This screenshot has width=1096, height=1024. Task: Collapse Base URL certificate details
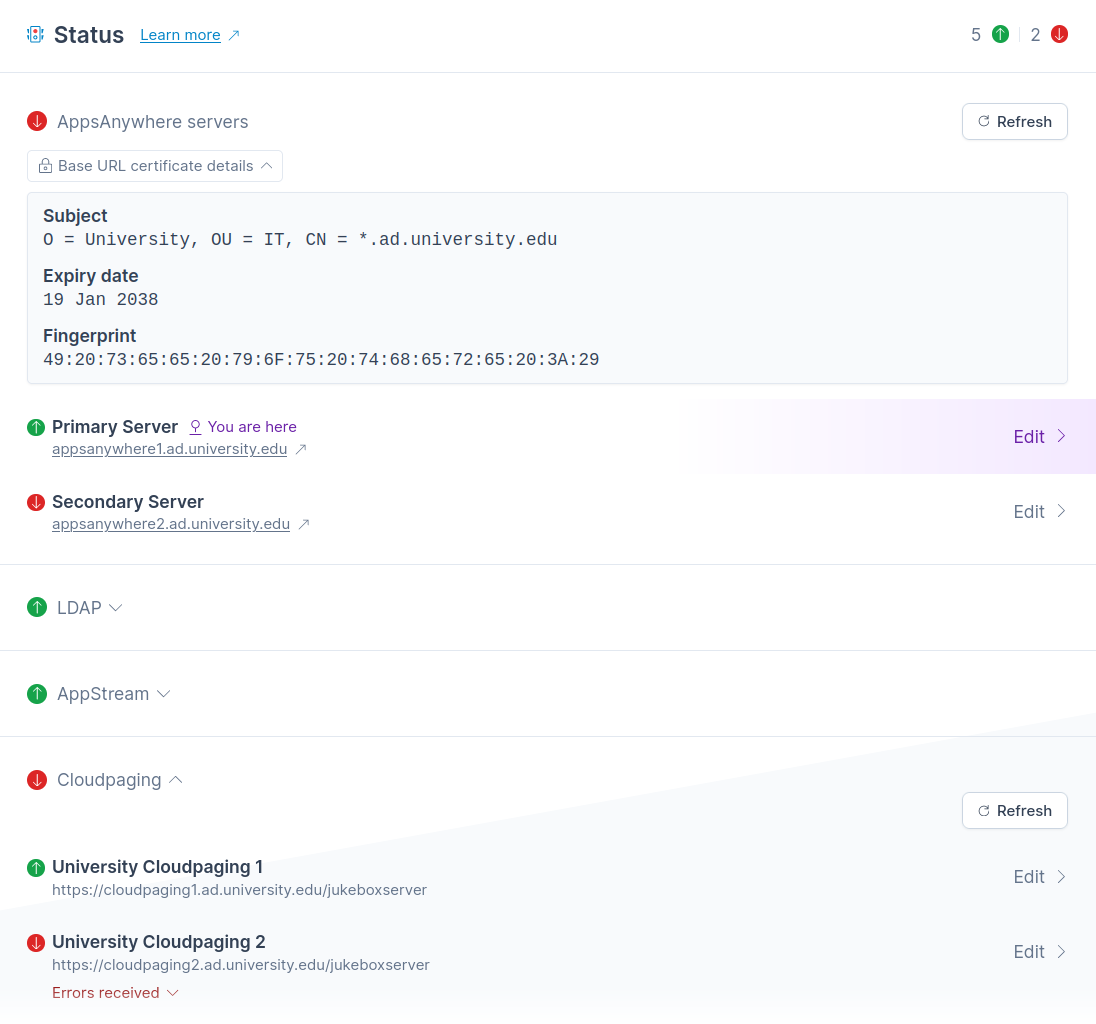[x=155, y=166]
